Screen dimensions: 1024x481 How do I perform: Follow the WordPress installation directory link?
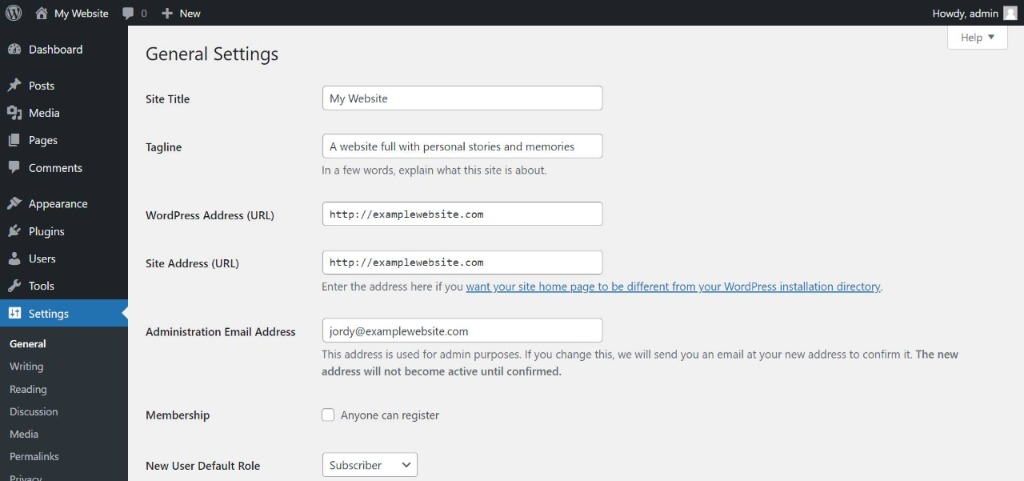pos(673,287)
